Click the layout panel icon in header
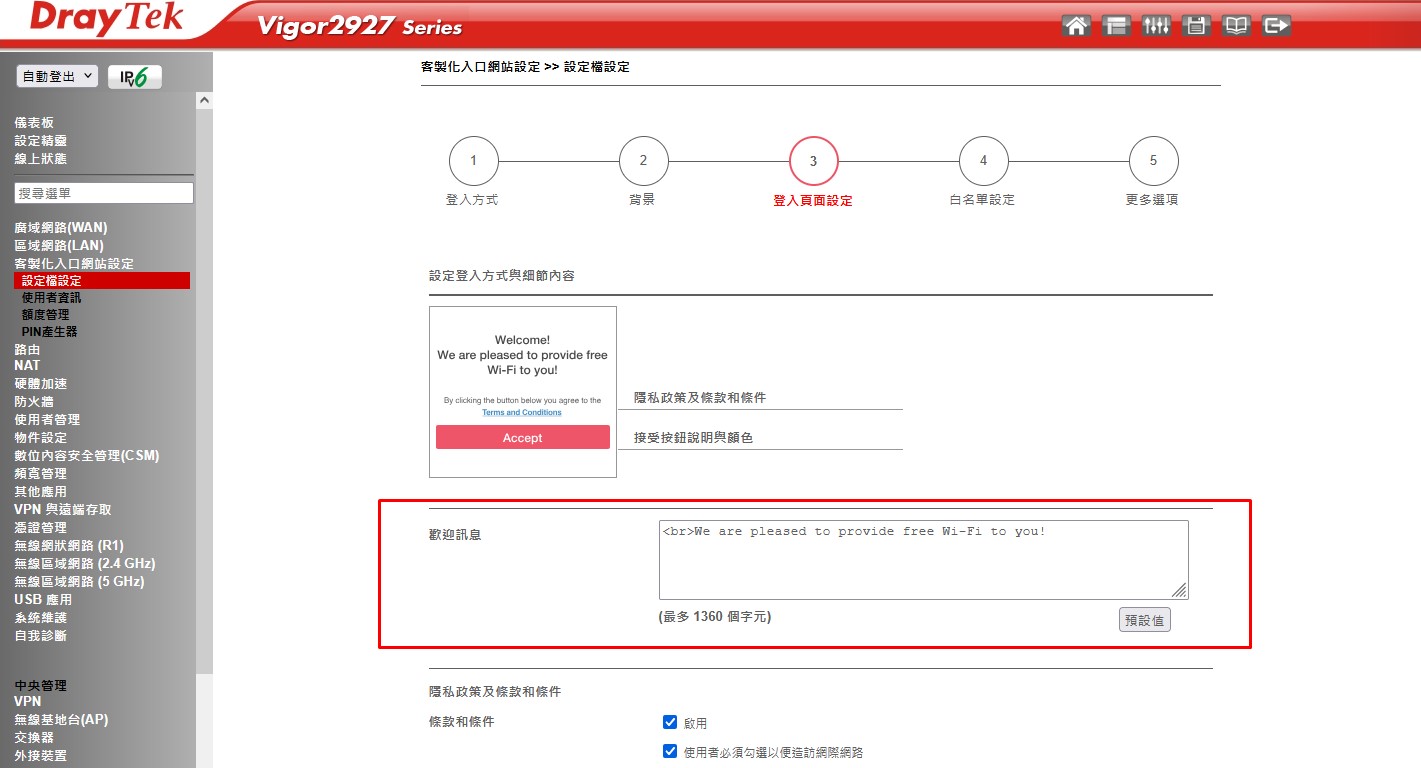Image resolution: width=1421 pixels, height=768 pixels. (x=1116, y=26)
